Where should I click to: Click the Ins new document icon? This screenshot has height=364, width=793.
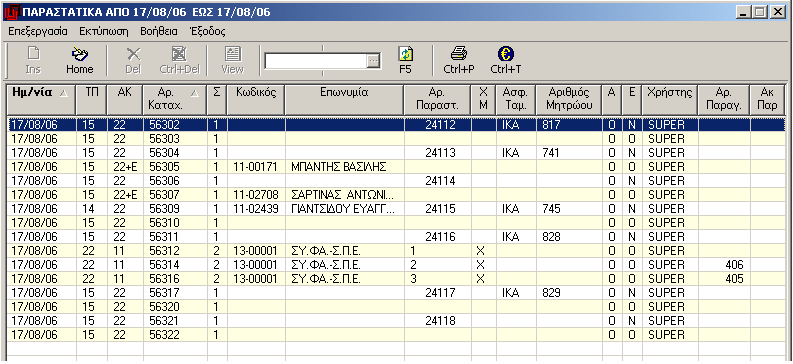33,54
